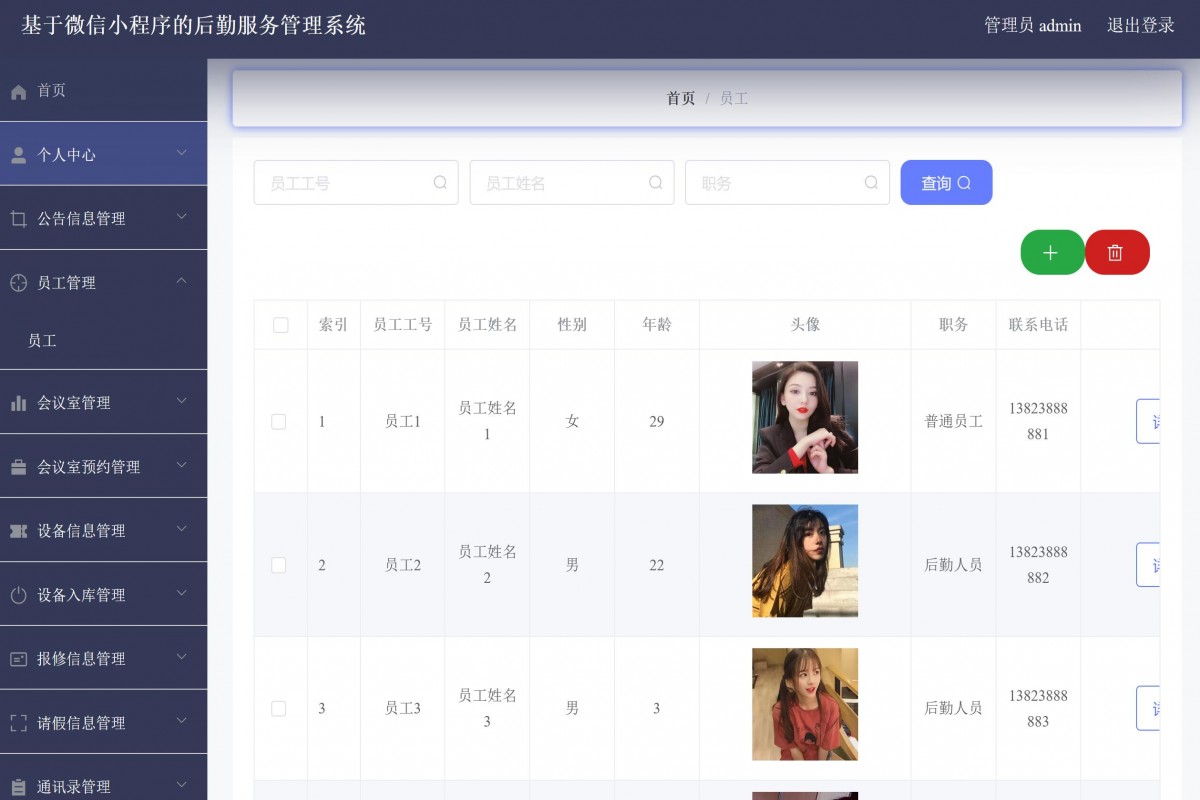
Task: Select the bar-chart icon beside 会议室管理
Action: (17, 402)
